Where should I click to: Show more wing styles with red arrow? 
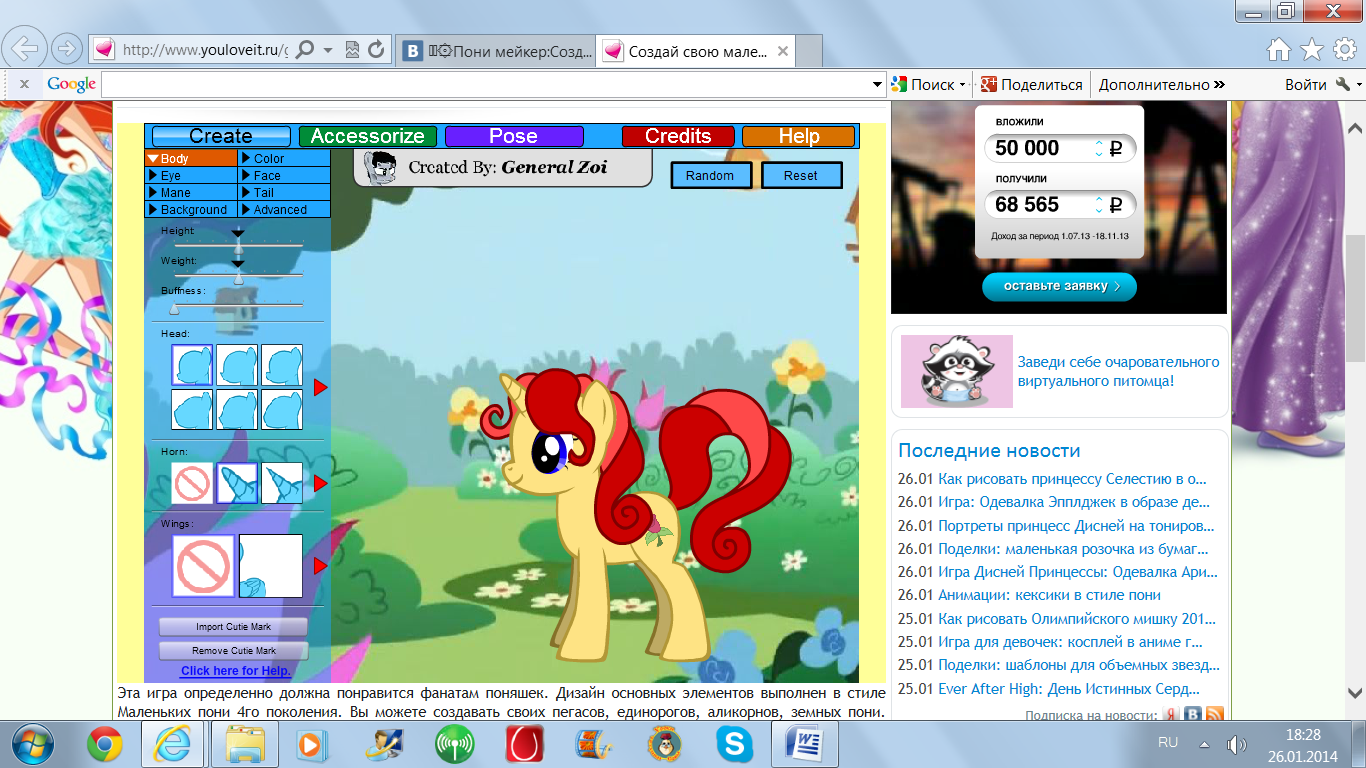pos(321,566)
